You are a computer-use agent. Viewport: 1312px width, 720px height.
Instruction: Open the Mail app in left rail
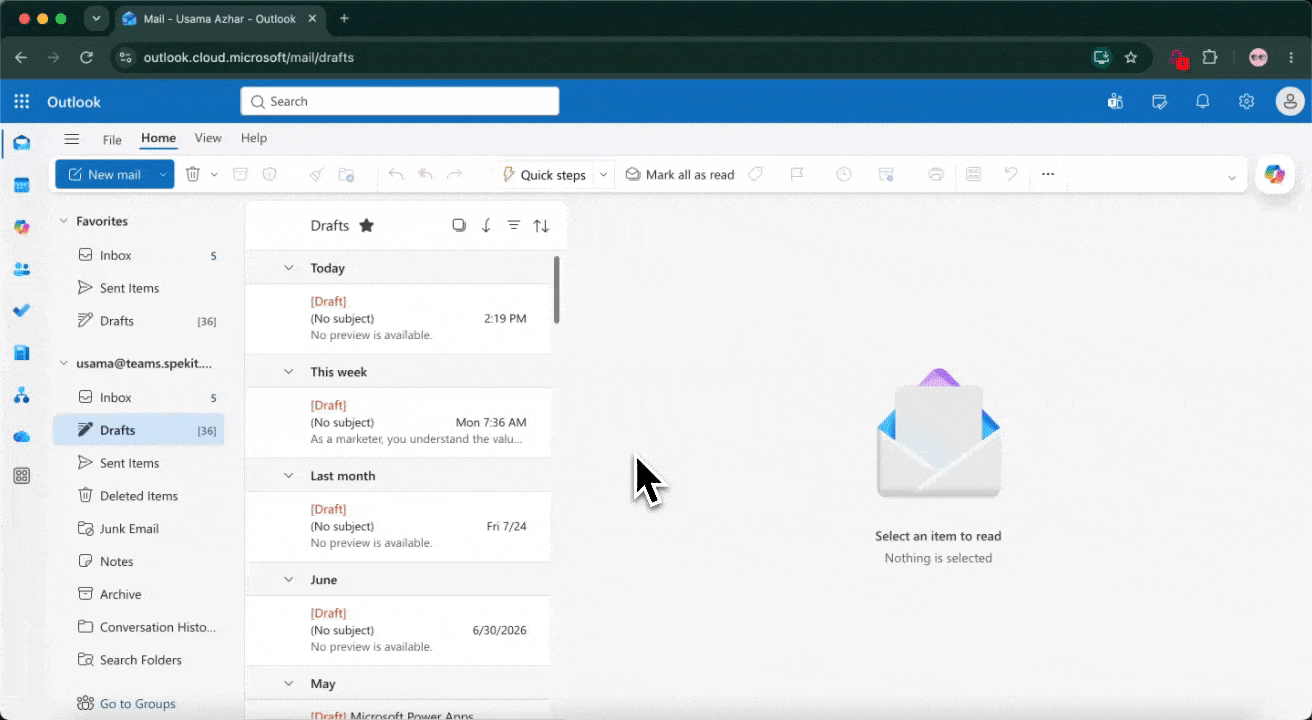[x=21, y=143]
